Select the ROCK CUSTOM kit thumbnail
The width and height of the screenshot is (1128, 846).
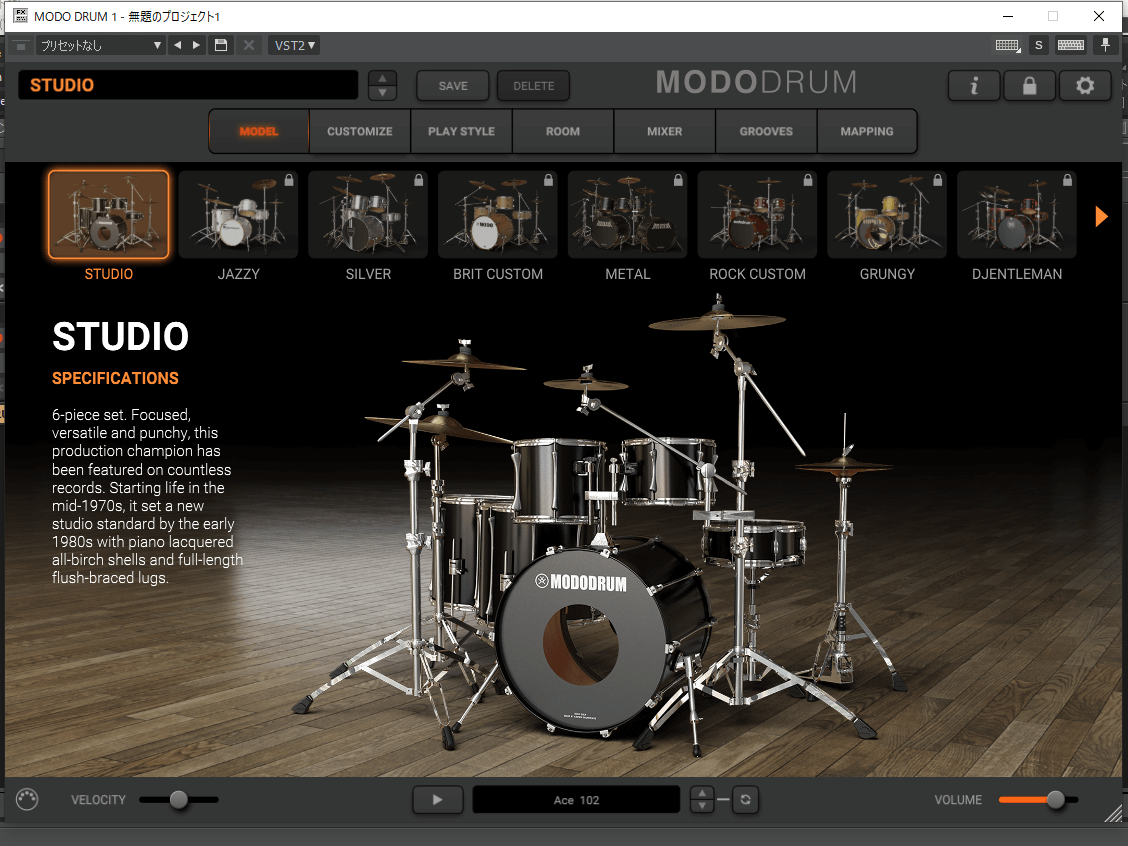tap(758, 214)
